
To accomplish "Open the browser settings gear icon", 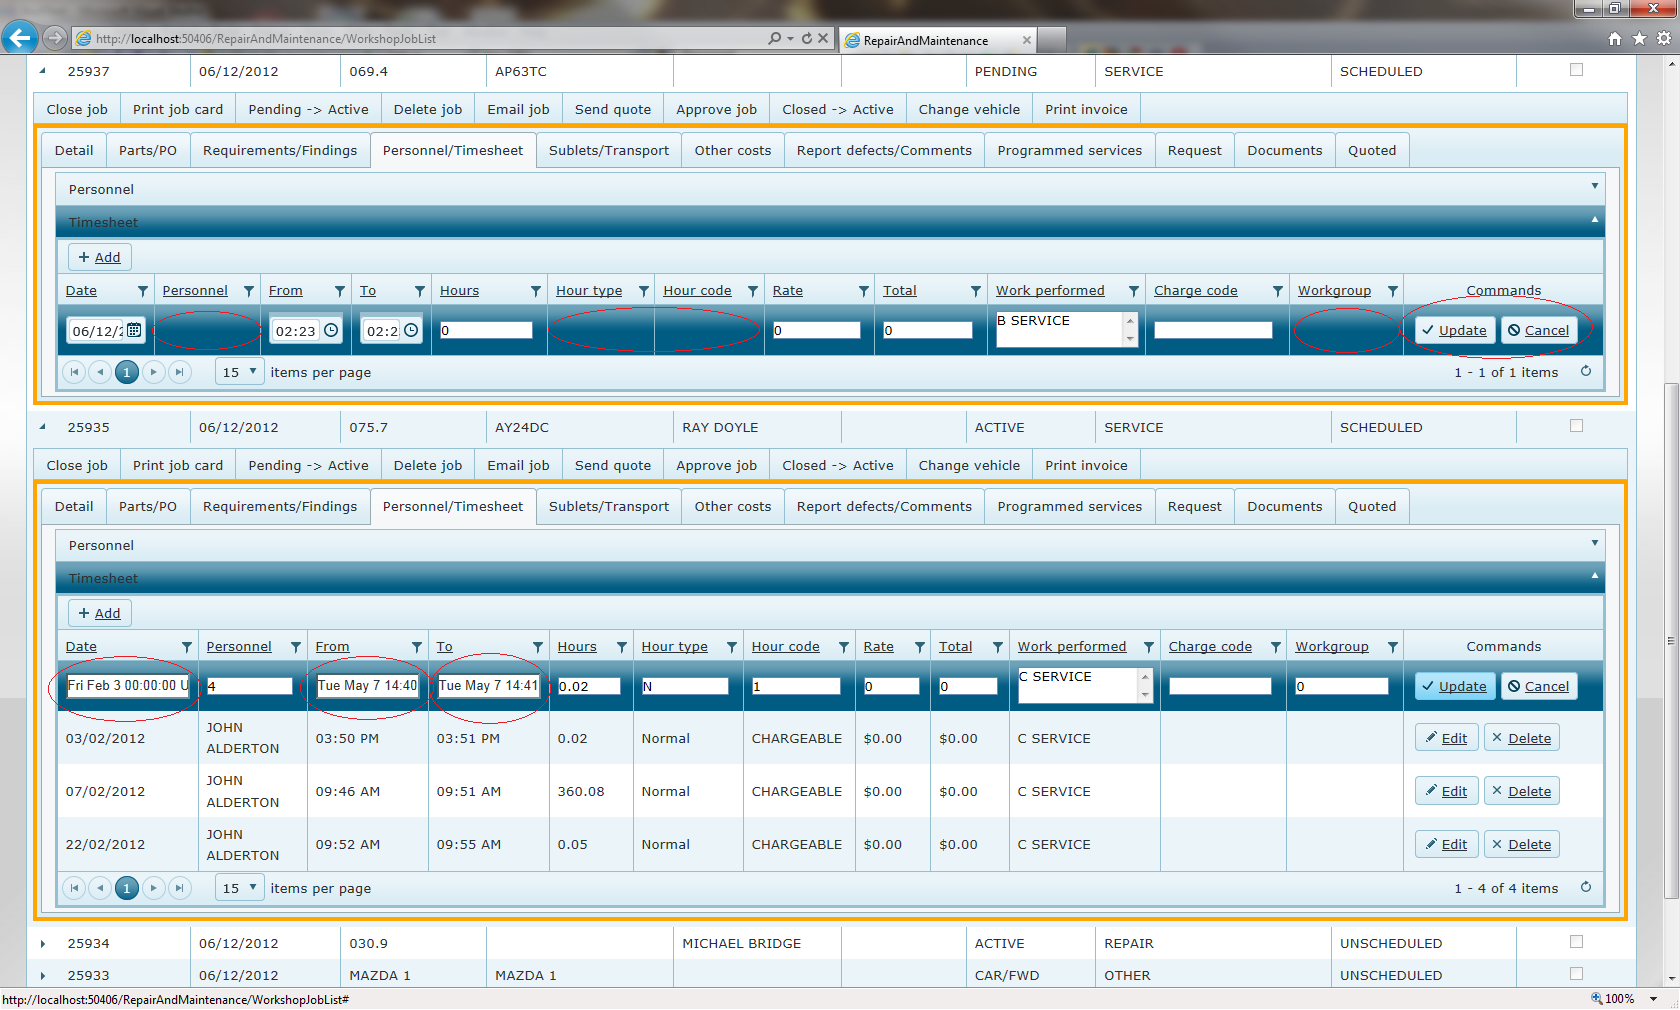I will (1664, 38).
